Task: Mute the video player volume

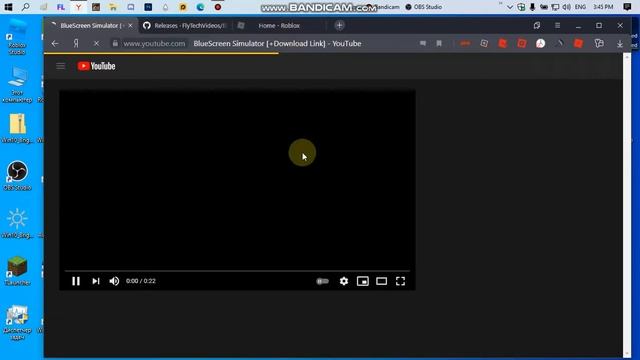Action: tap(114, 281)
